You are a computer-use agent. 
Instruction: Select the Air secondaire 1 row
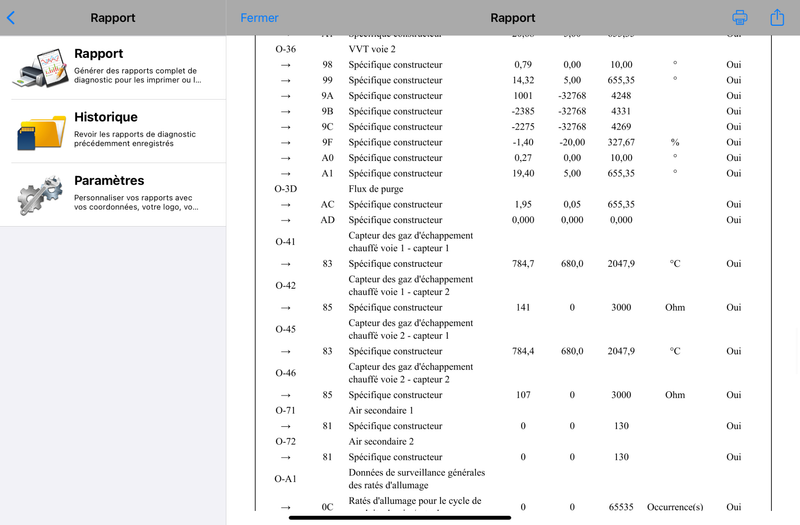pos(513,410)
